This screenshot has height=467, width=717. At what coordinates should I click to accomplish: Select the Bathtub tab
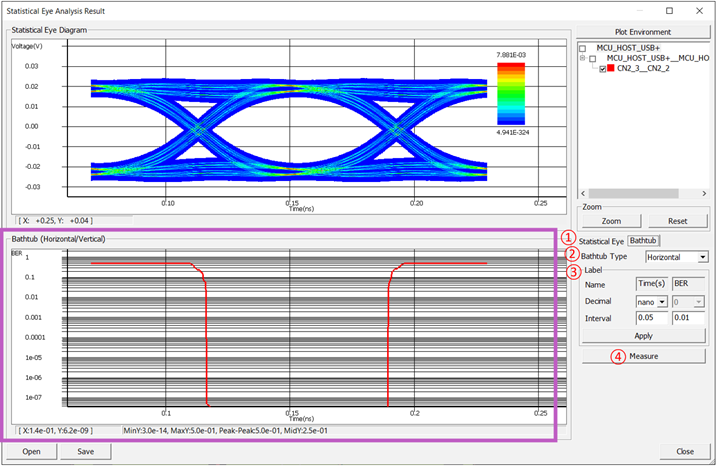[643, 241]
